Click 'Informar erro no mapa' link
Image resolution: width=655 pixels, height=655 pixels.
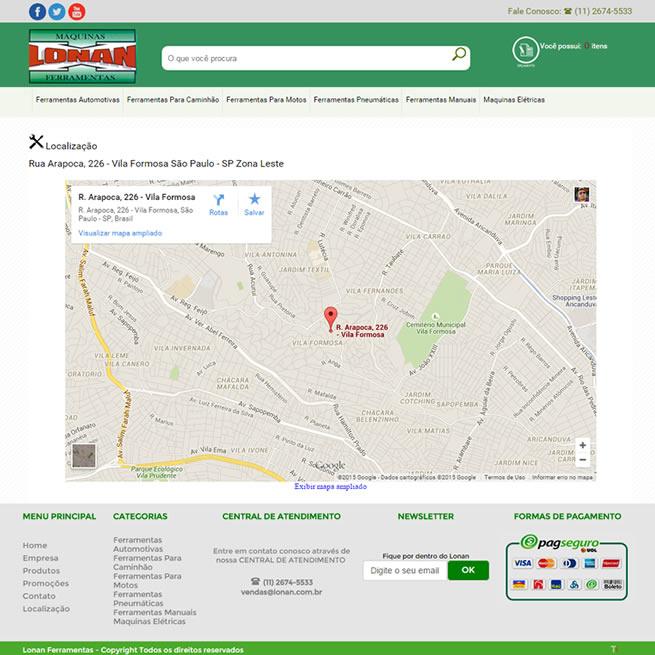pyautogui.click(x=562, y=477)
